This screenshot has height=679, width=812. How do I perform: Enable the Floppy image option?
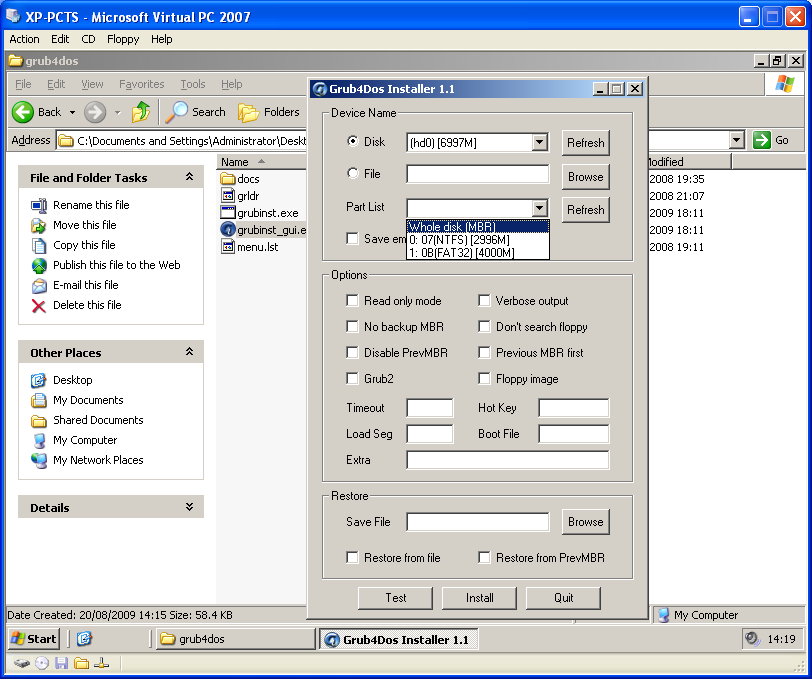(484, 379)
